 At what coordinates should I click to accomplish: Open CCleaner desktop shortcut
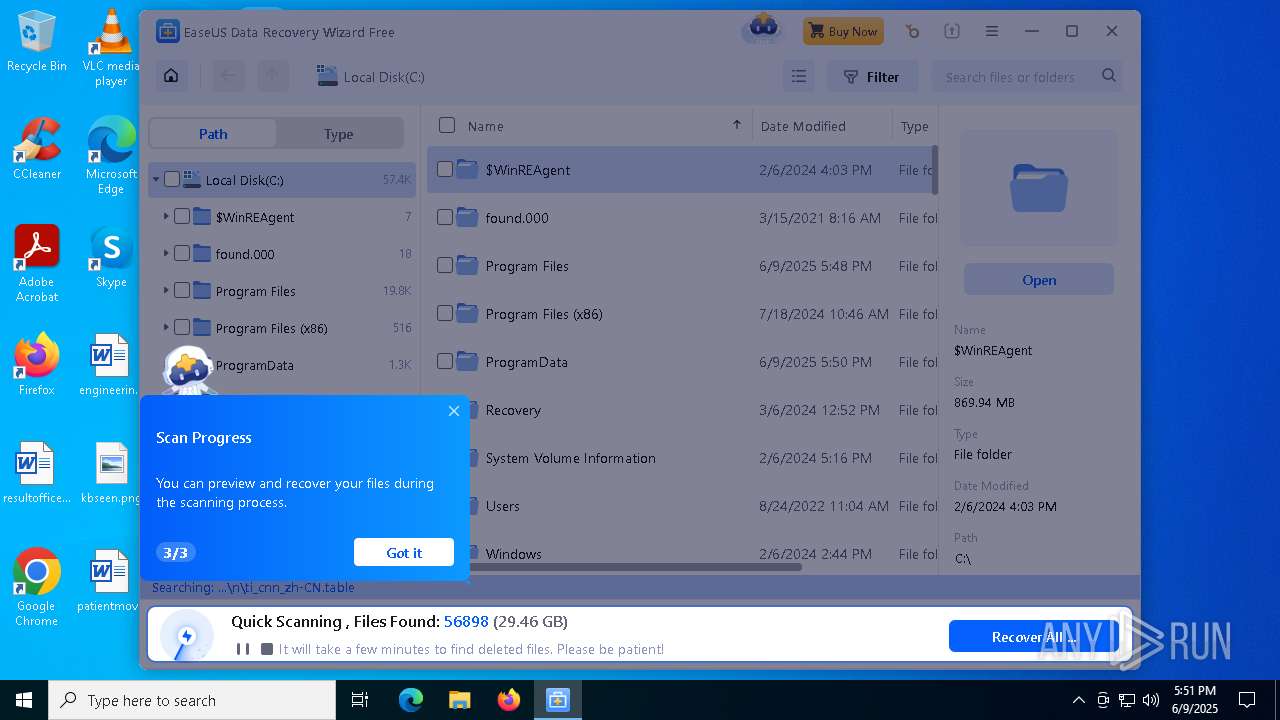tap(37, 148)
